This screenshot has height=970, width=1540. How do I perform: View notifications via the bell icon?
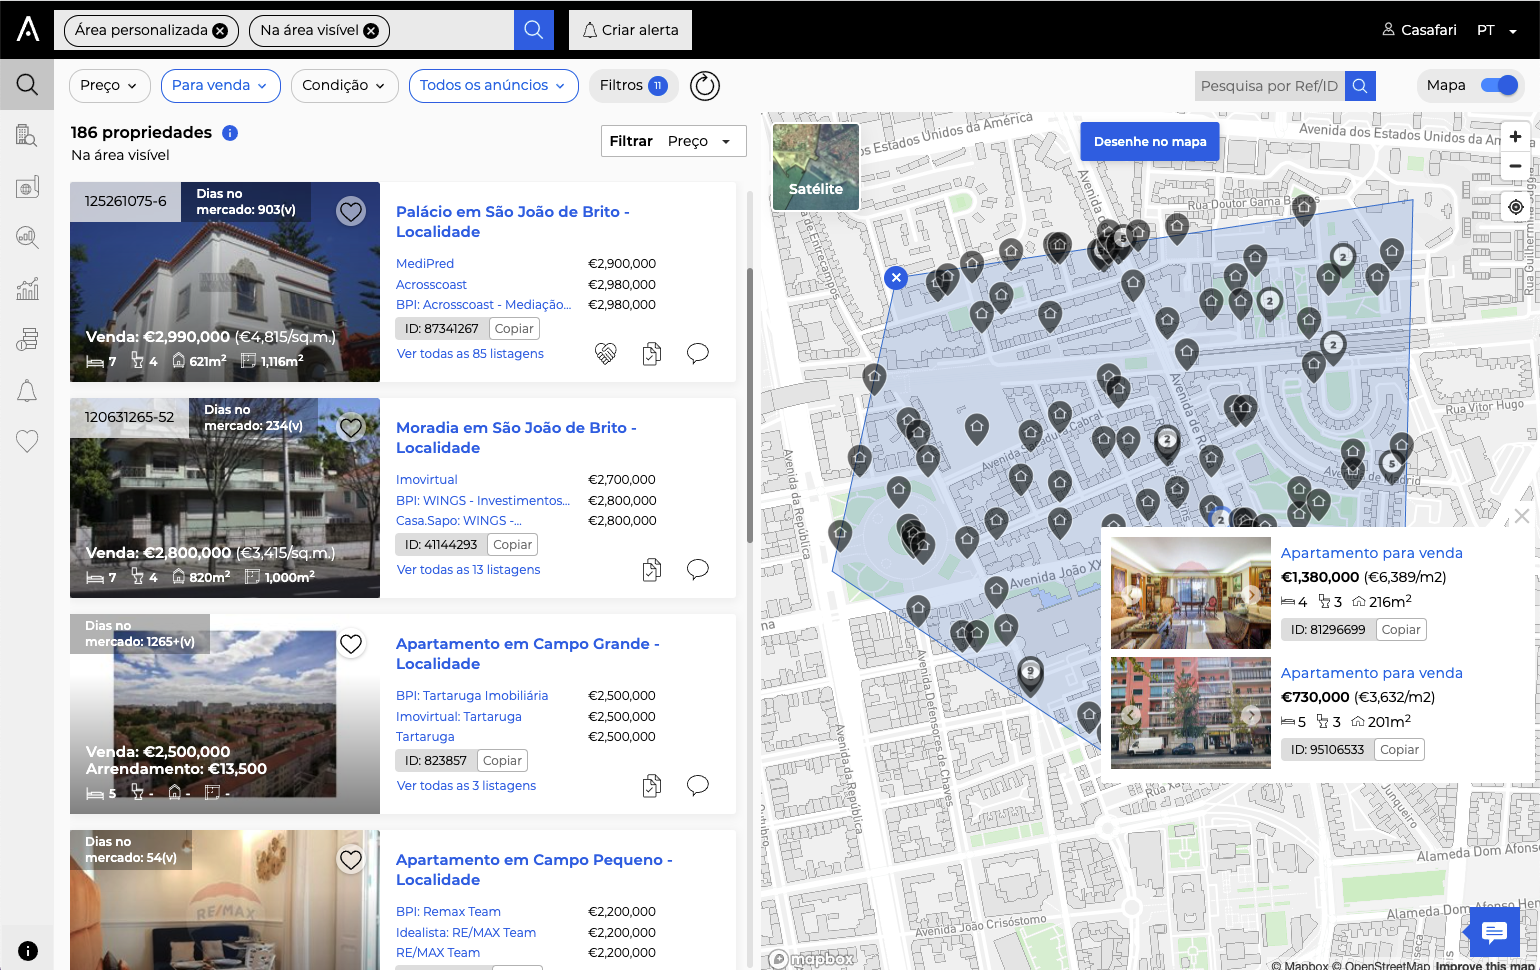[x=27, y=390]
